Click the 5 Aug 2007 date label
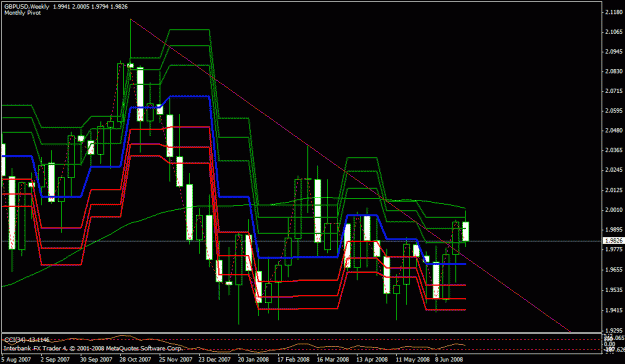 pyautogui.click(x=16, y=359)
